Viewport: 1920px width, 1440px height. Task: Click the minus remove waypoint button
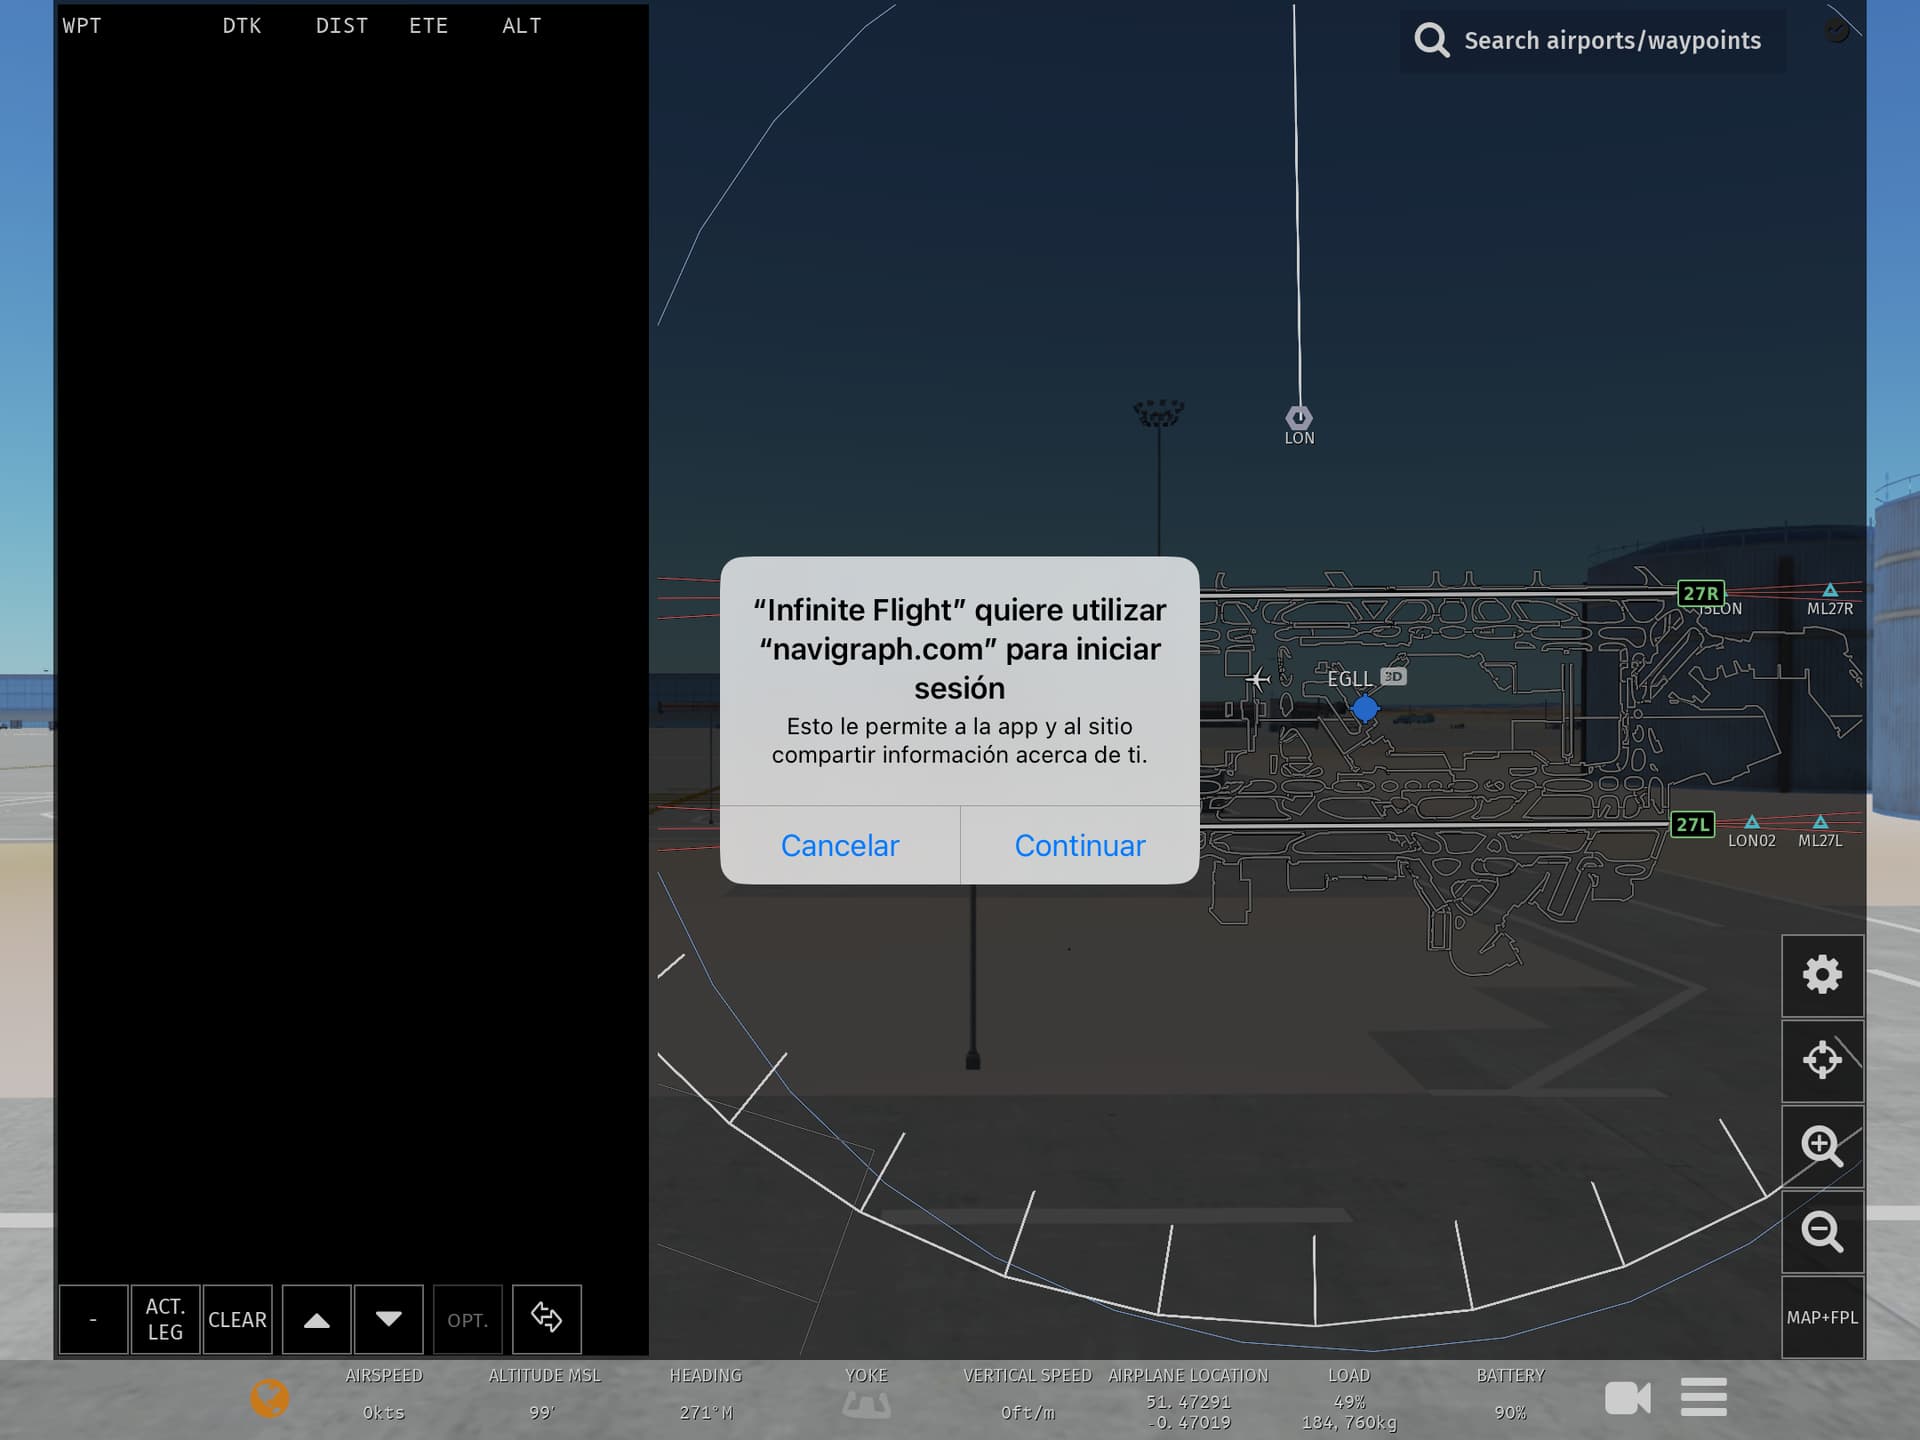93,1319
